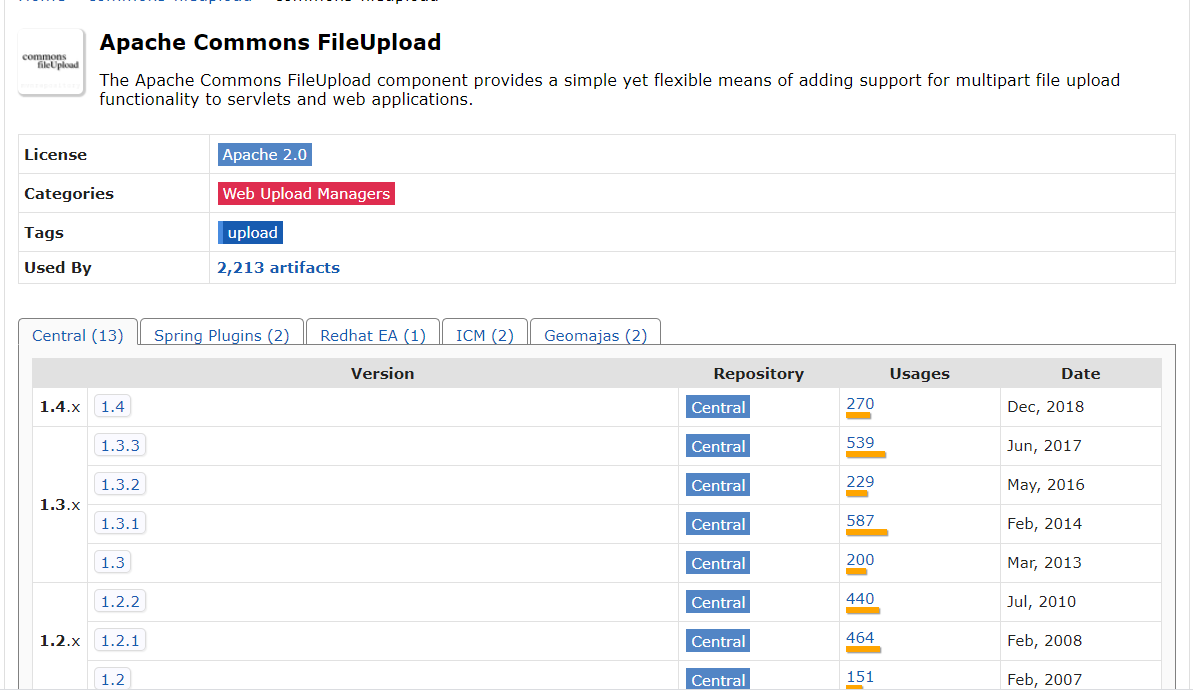1193x691 pixels.
Task: Click the commons fileUpload logo thumbnail
Action: (51, 62)
